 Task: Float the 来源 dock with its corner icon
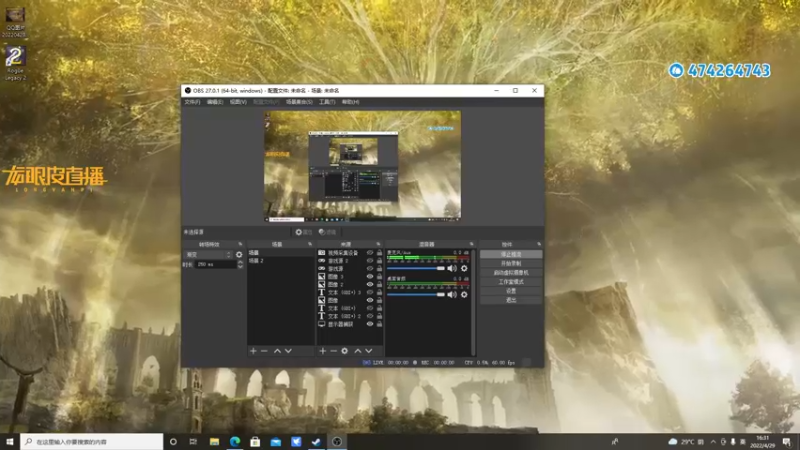[378, 244]
